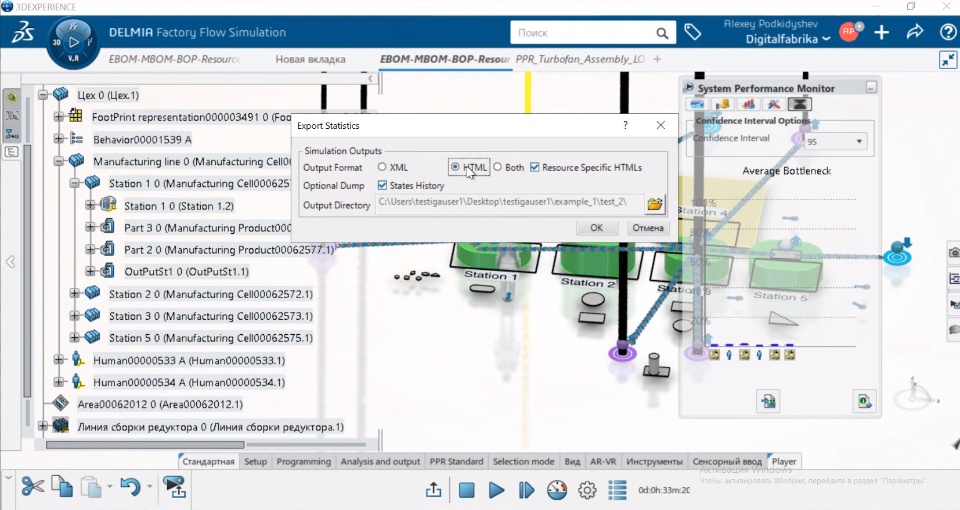This screenshot has height=510, width=960.
Task: Click the collapse view icon below Help
Action: (x=948, y=59)
